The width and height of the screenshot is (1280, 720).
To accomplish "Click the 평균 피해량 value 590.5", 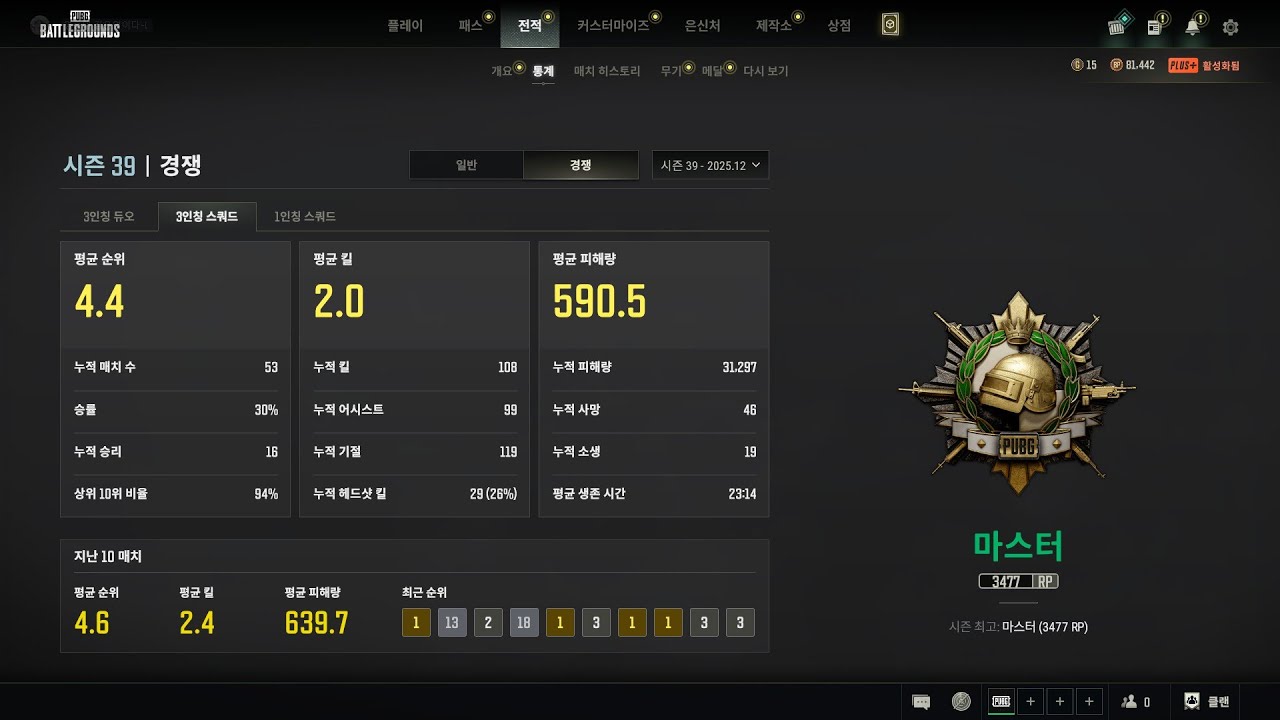I will pyautogui.click(x=599, y=301).
